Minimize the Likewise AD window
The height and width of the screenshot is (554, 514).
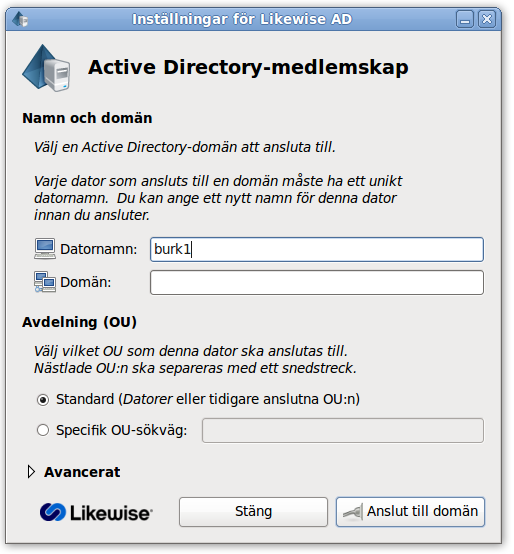tap(465, 19)
